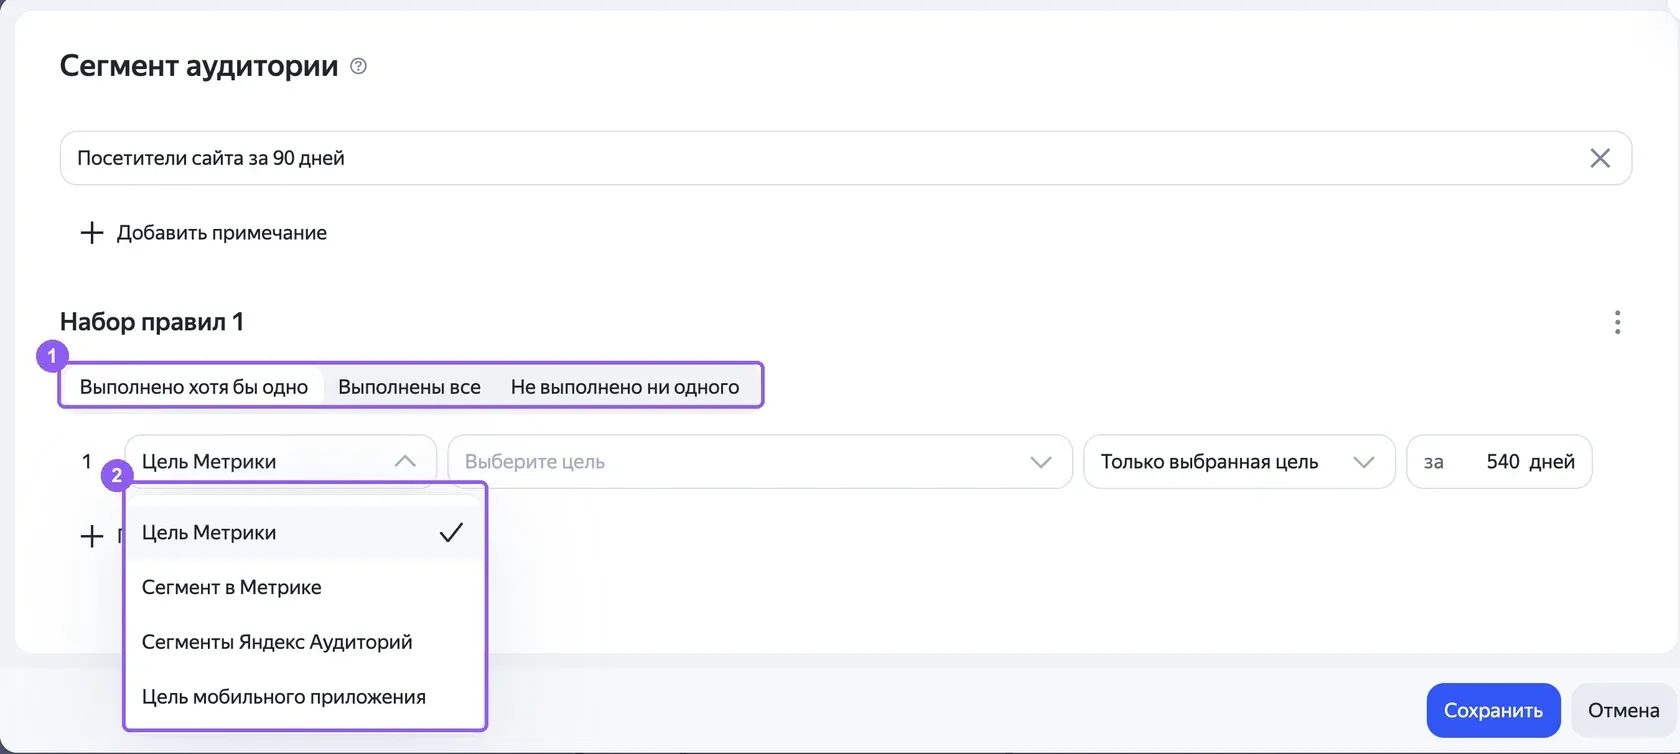
Task: Collapse Цель Метрики dropdown chevron
Action: pyautogui.click(x=405, y=461)
